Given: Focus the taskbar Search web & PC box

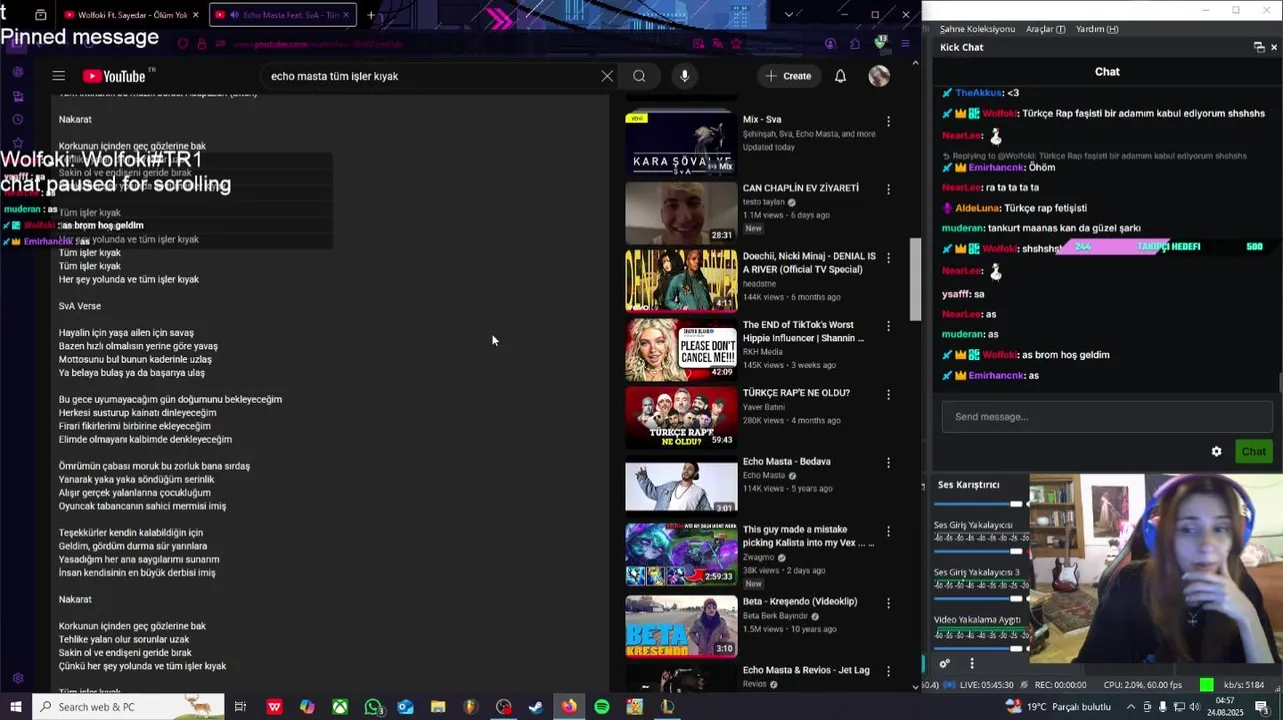Looking at the screenshot, I should click(x=128, y=707).
